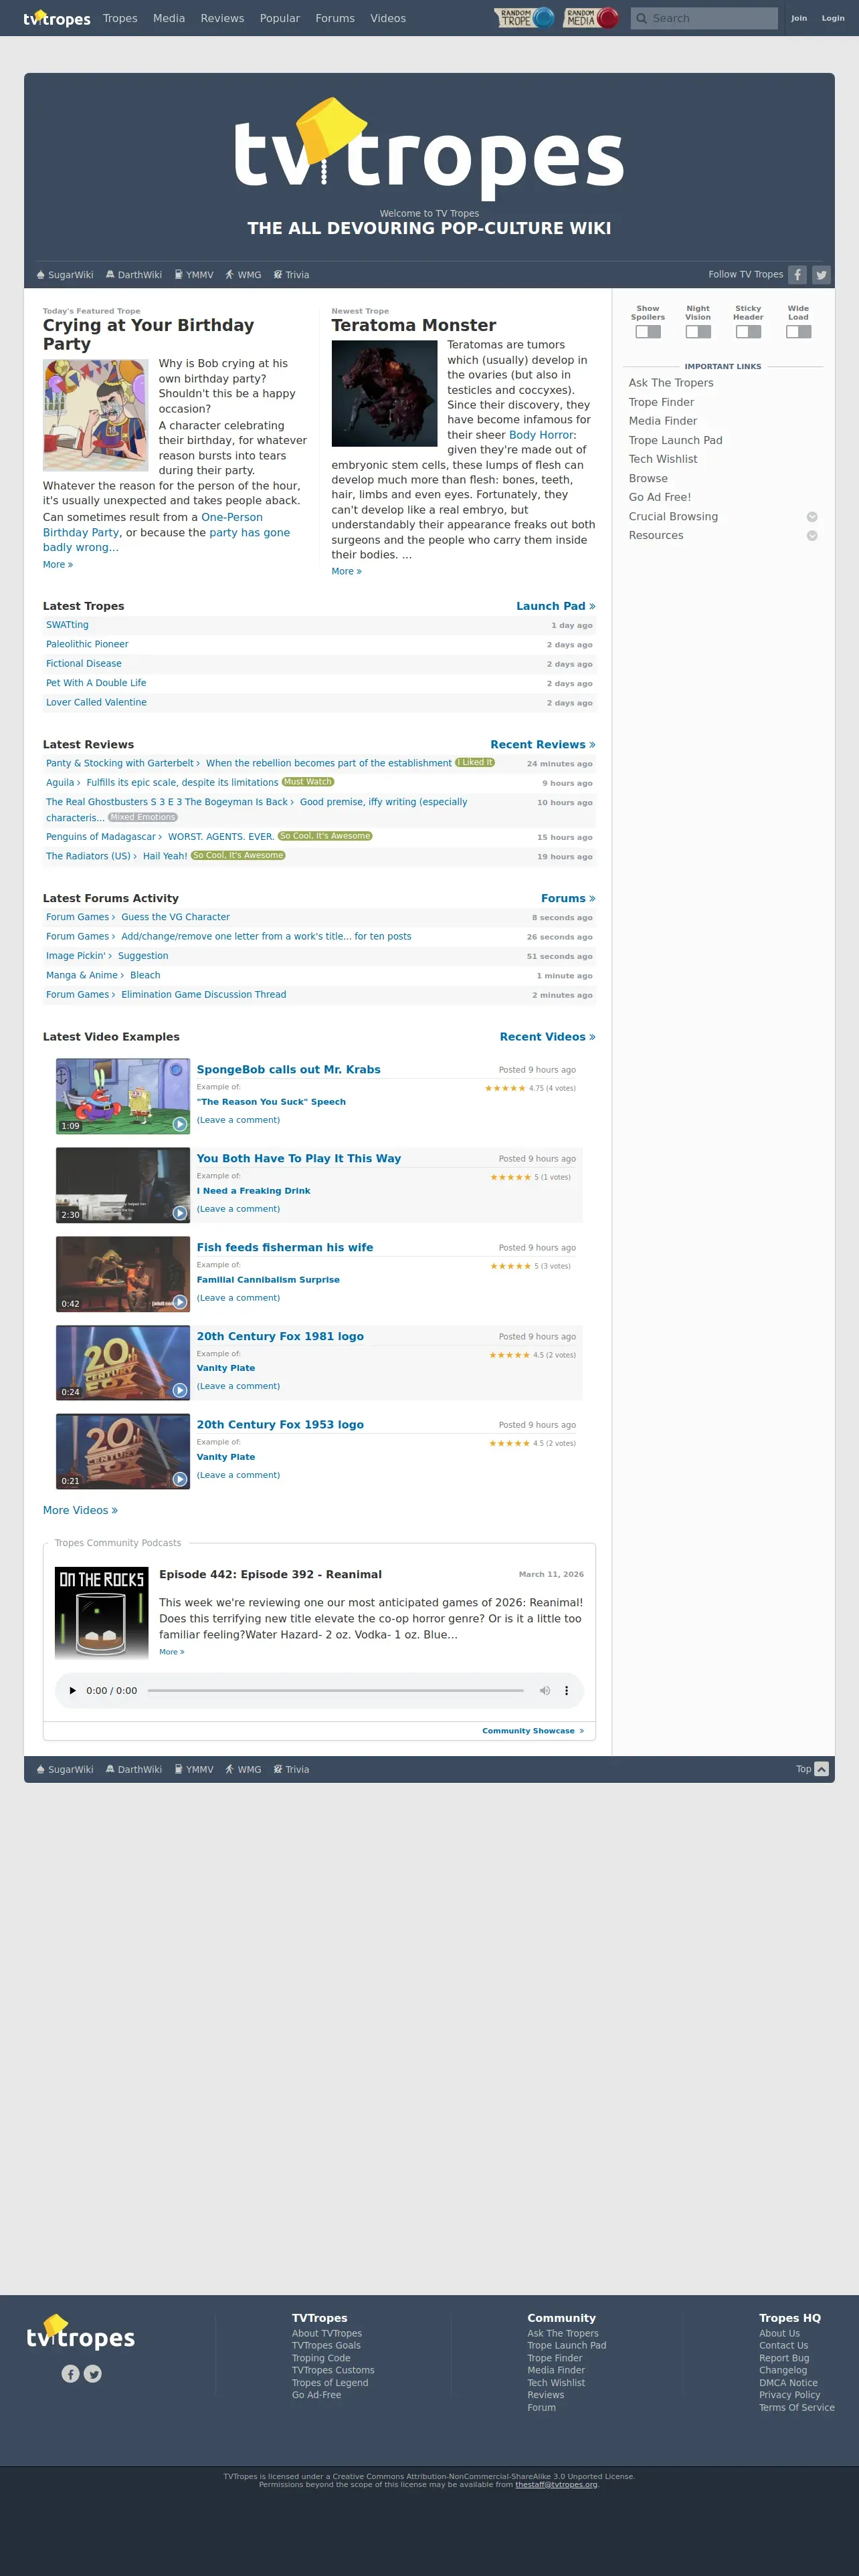
Task: Open the Teratoma Monster trope image
Action: coord(385,393)
